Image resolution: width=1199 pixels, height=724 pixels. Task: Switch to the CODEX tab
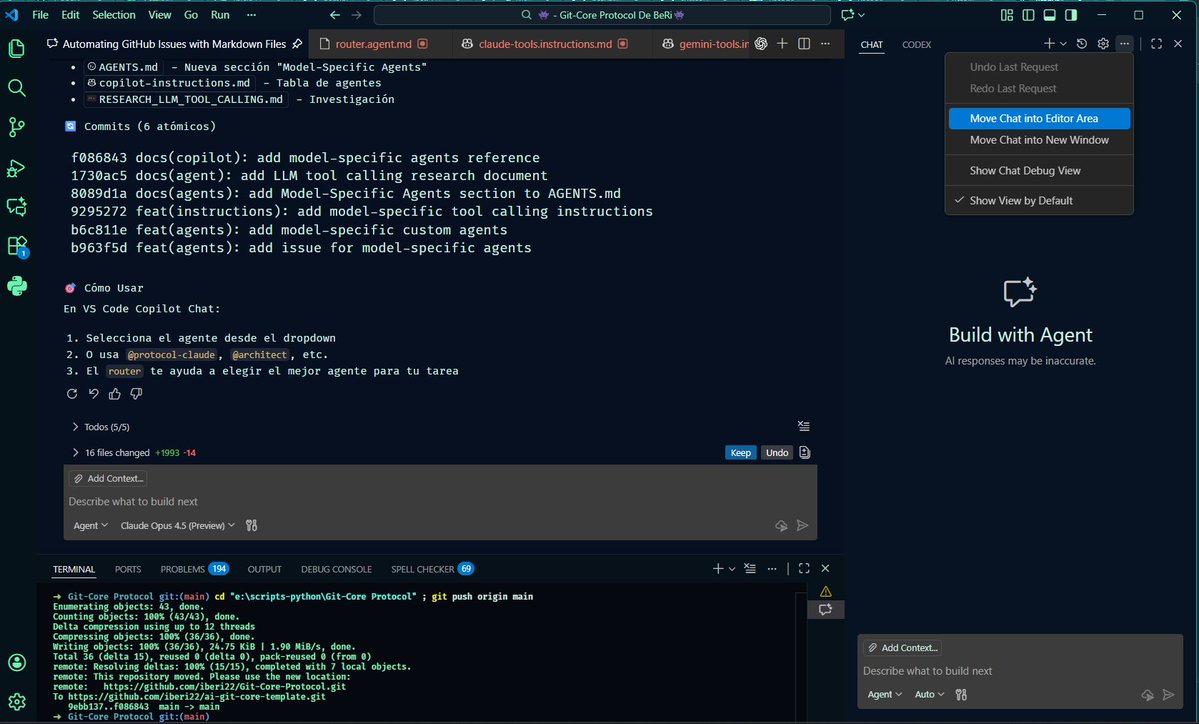pos(916,44)
